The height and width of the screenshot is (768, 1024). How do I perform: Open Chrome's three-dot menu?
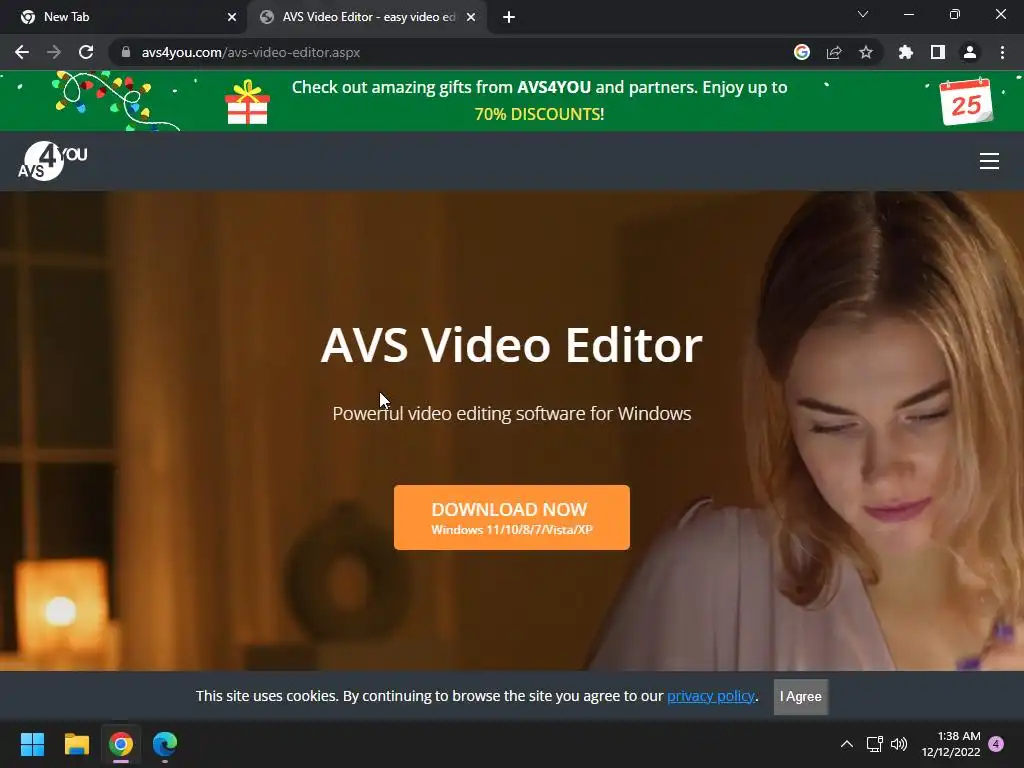tap(1002, 52)
